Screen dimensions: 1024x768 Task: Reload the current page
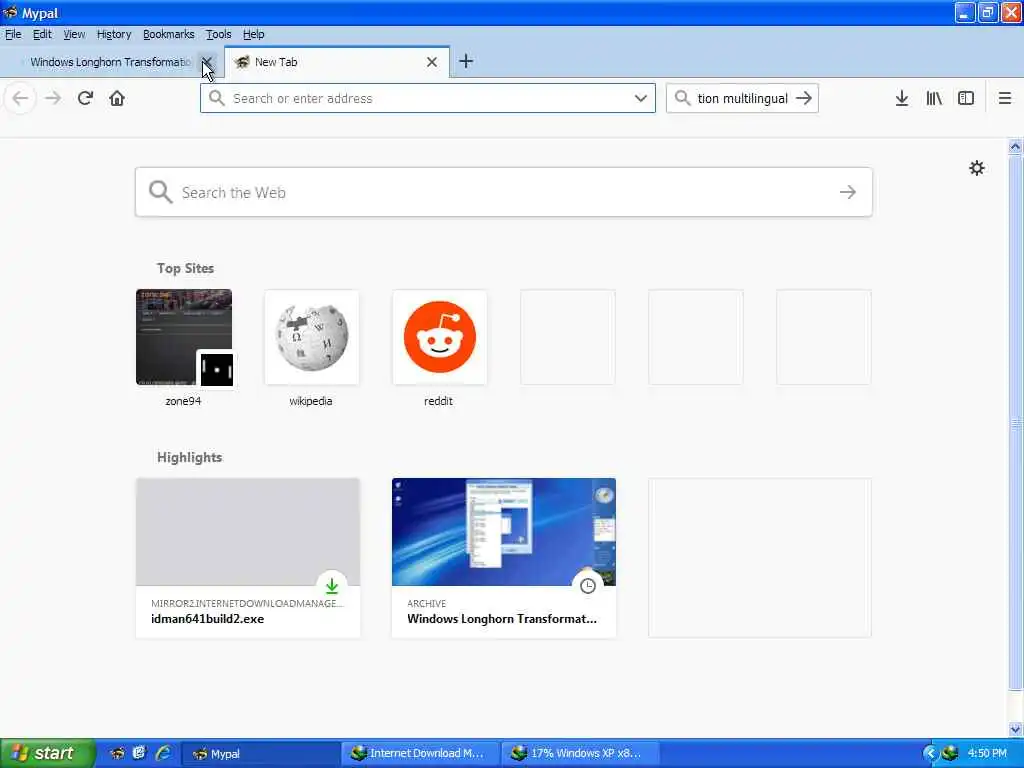click(x=85, y=99)
